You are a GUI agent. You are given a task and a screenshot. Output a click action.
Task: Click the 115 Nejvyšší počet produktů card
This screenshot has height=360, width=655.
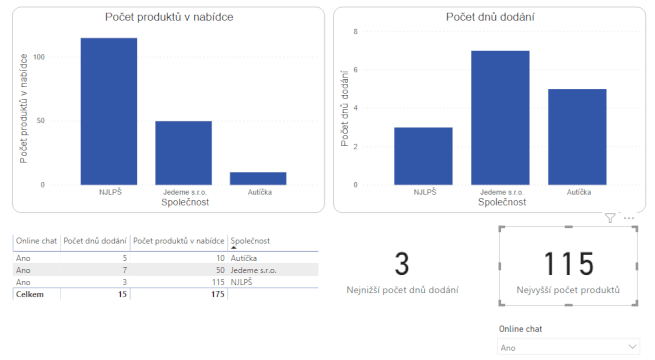pyautogui.click(x=568, y=266)
